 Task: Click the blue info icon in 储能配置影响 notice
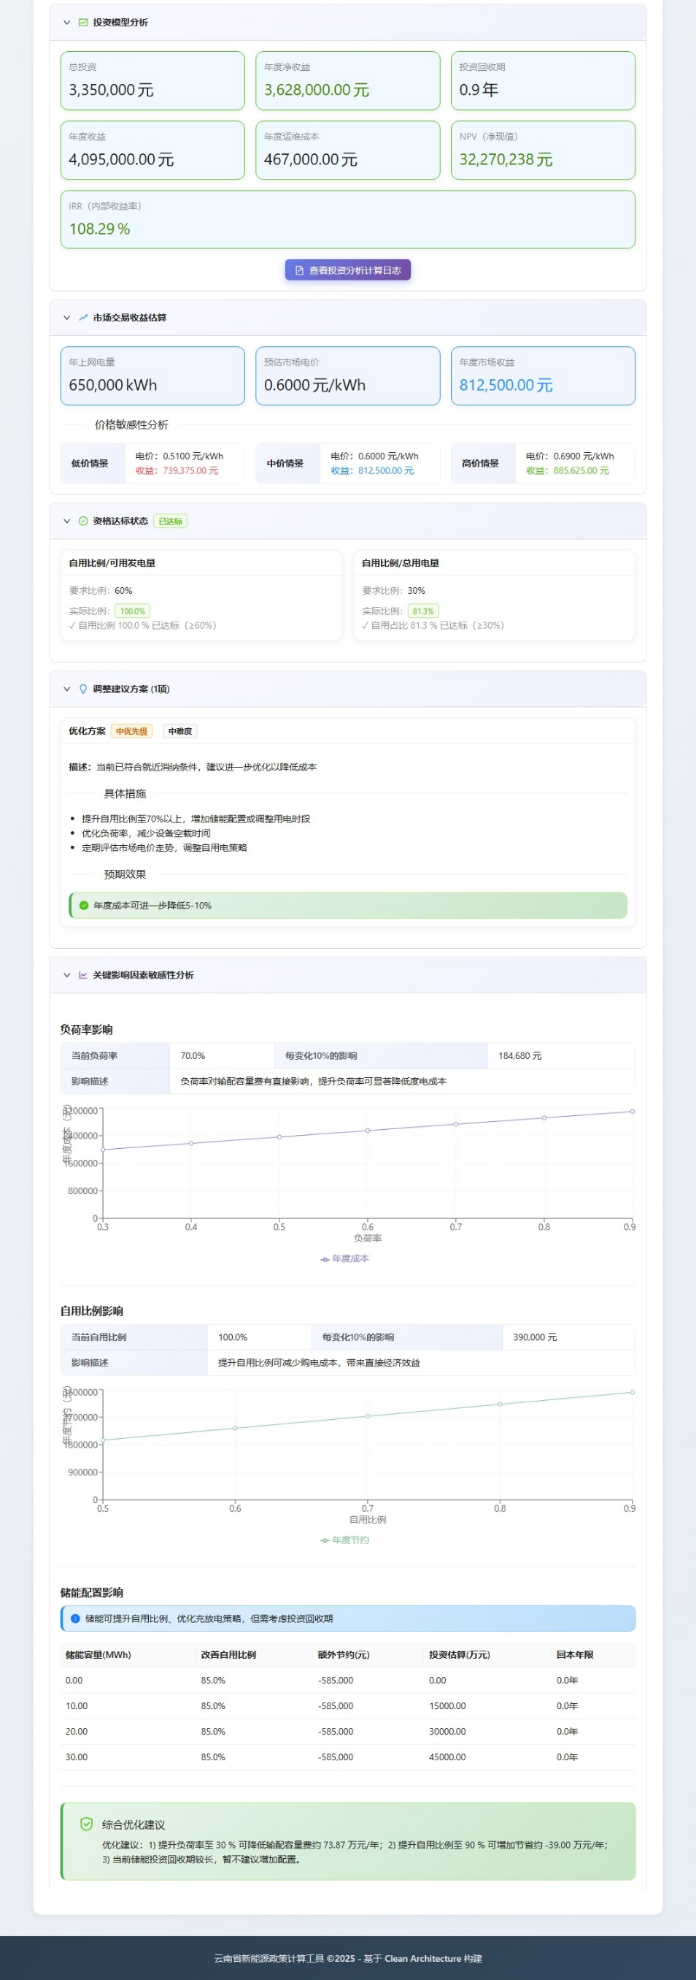click(75, 1618)
